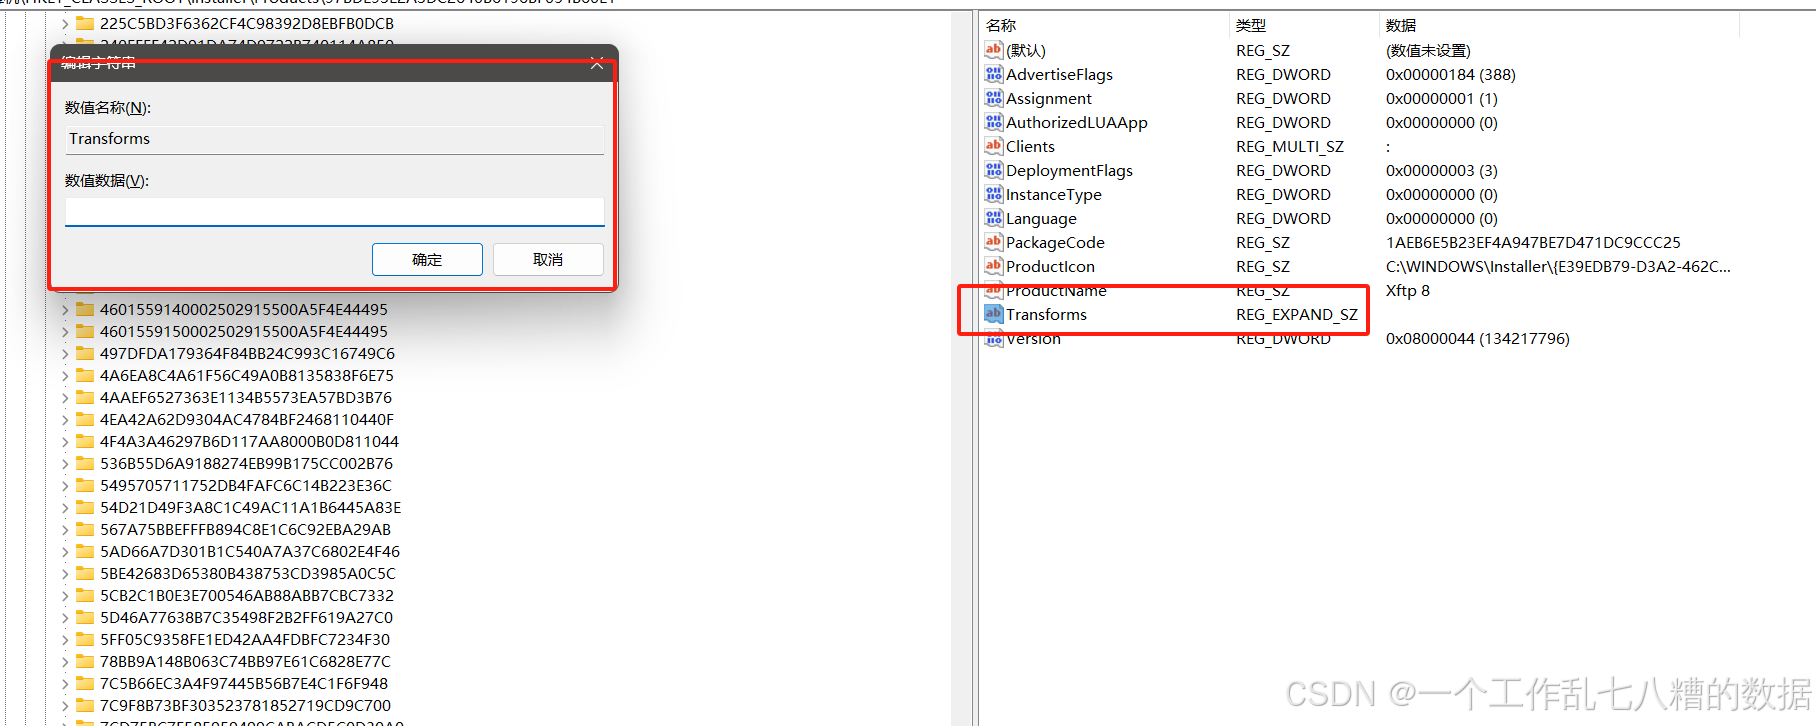The height and width of the screenshot is (726, 1816).
Task: Click folder icon of 46015591400025029155500A5F4E44495
Action: [85, 309]
